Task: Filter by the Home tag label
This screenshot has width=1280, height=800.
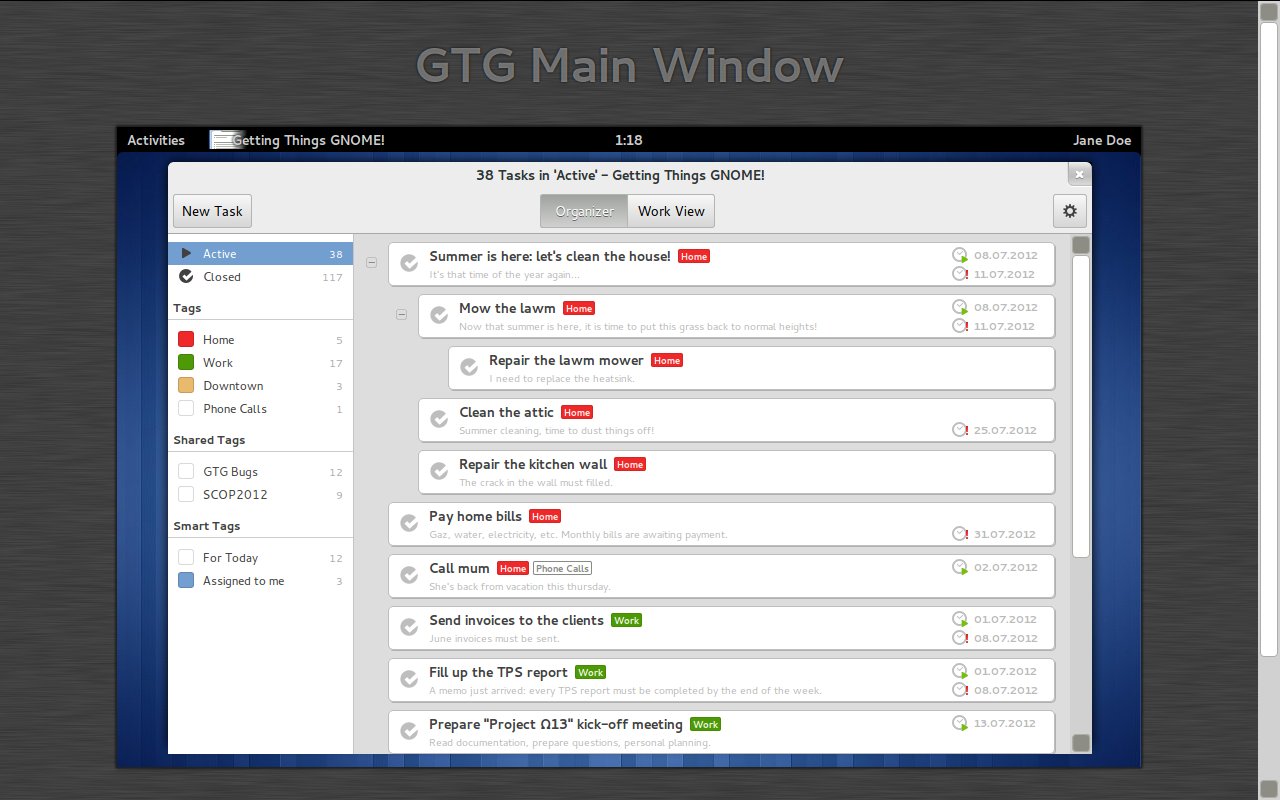Action: (218, 340)
